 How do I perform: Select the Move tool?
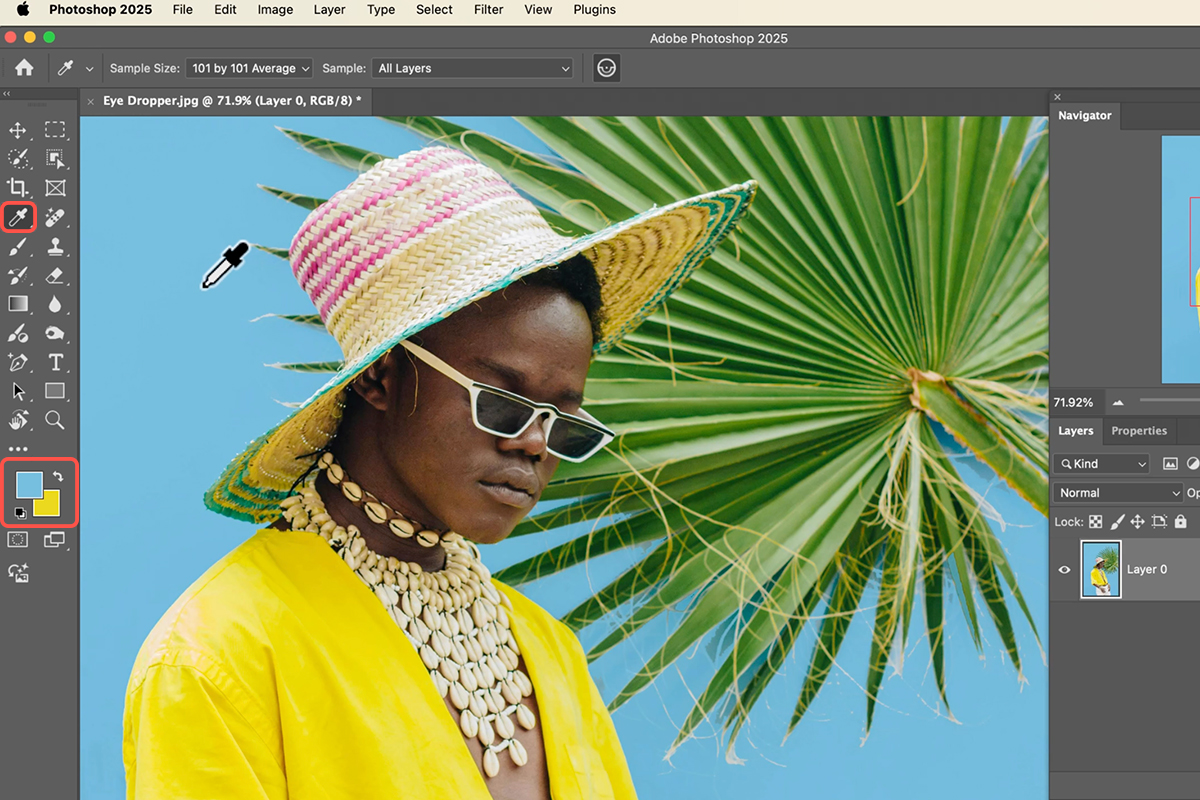click(x=18, y=130)
